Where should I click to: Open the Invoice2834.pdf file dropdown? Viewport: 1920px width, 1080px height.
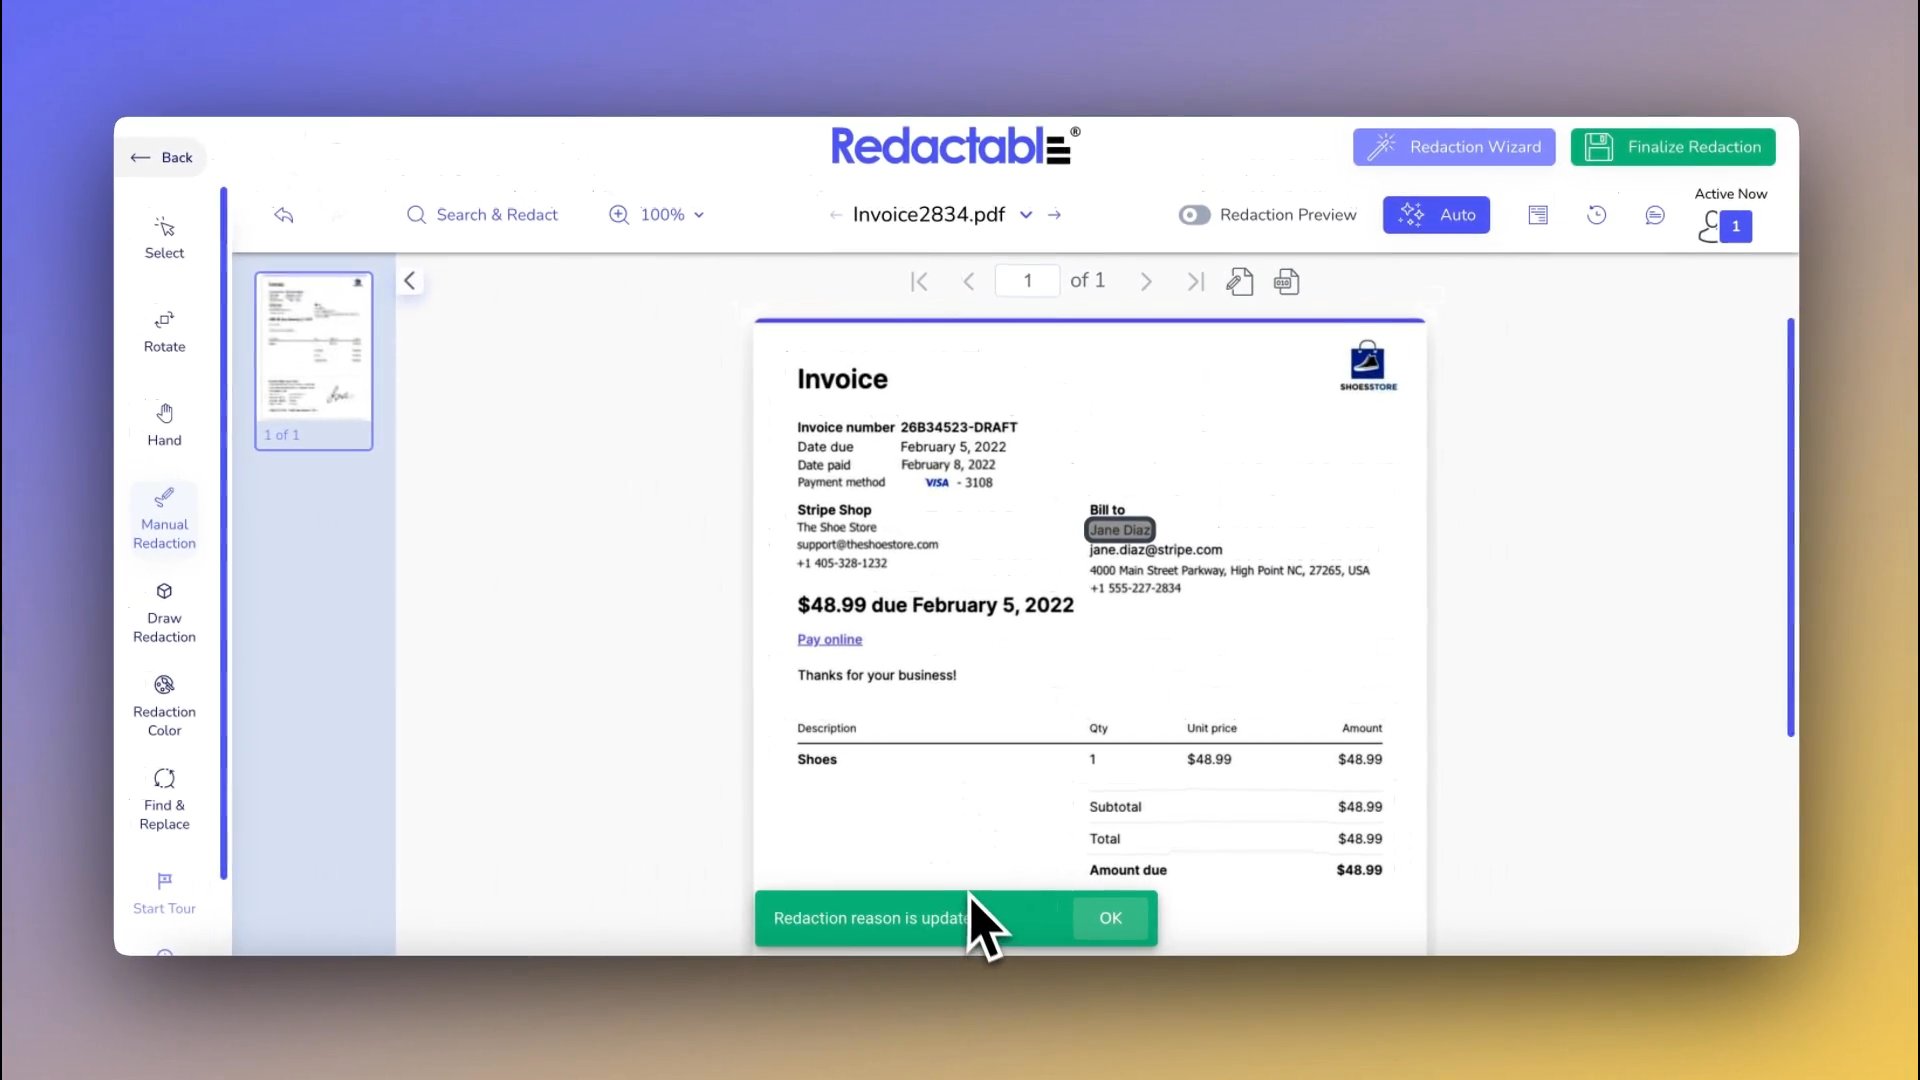(1026, 215)
